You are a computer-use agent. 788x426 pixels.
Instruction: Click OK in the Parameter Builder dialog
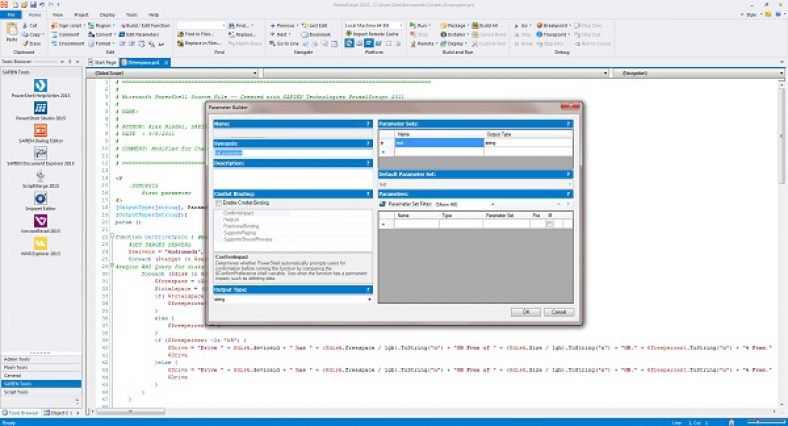(x=525, y=311)
